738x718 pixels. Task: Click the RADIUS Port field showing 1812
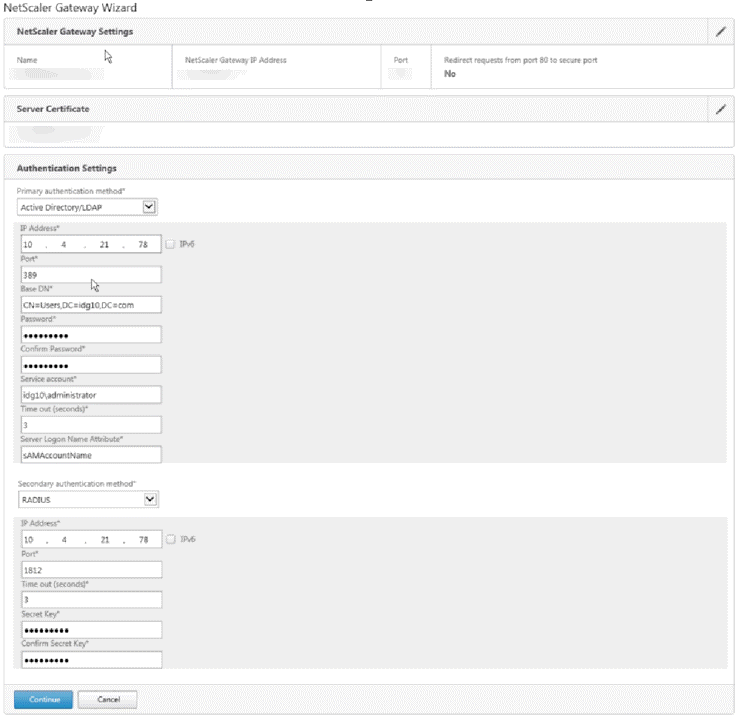89,570
